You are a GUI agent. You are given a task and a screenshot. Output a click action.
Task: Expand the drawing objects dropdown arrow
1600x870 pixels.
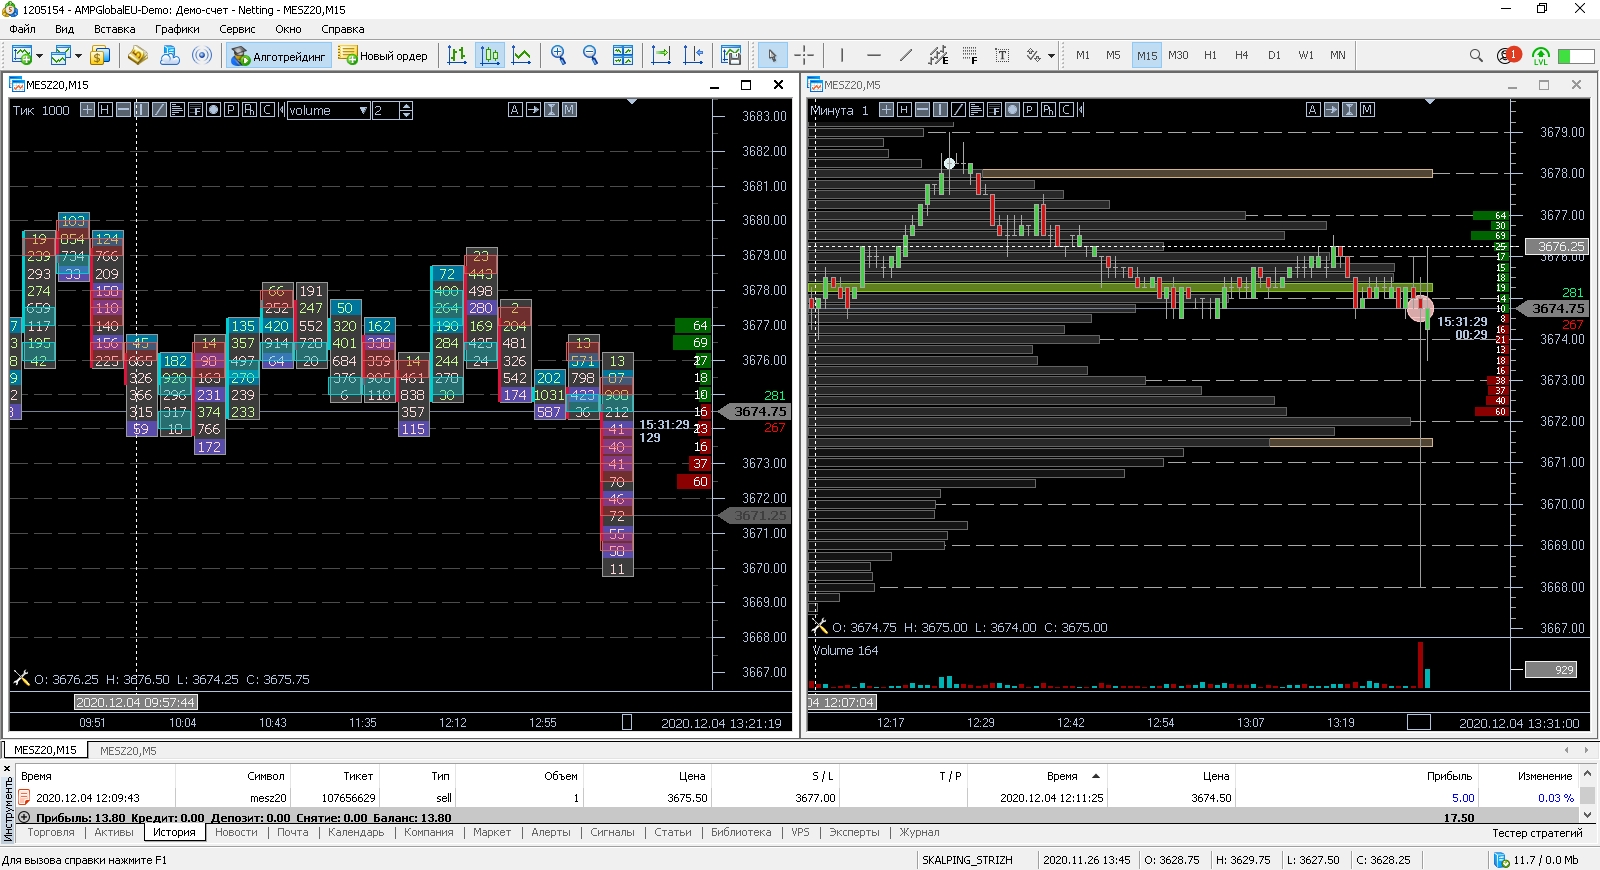1051,56
